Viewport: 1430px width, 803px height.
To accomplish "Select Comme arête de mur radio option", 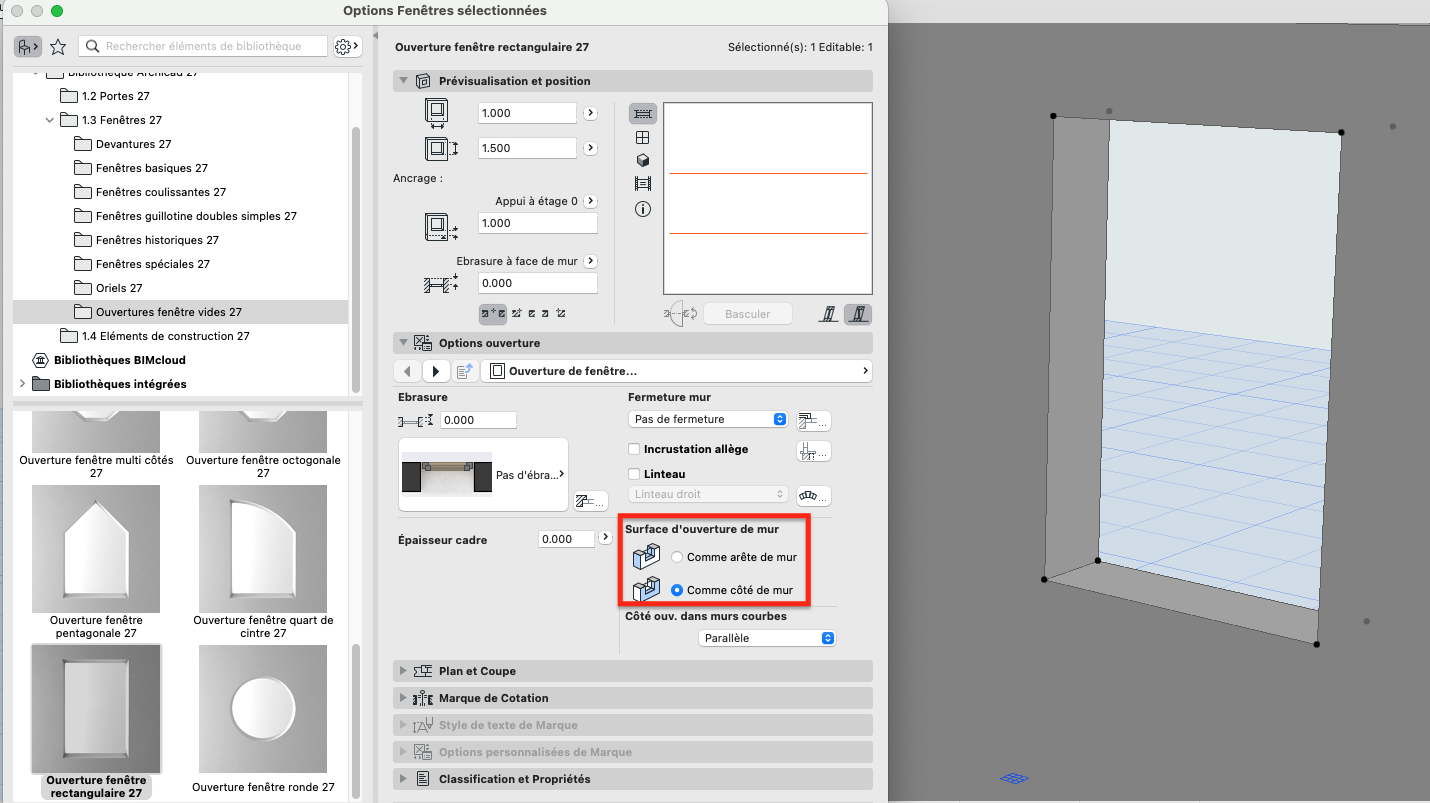I will pos(677,557).
